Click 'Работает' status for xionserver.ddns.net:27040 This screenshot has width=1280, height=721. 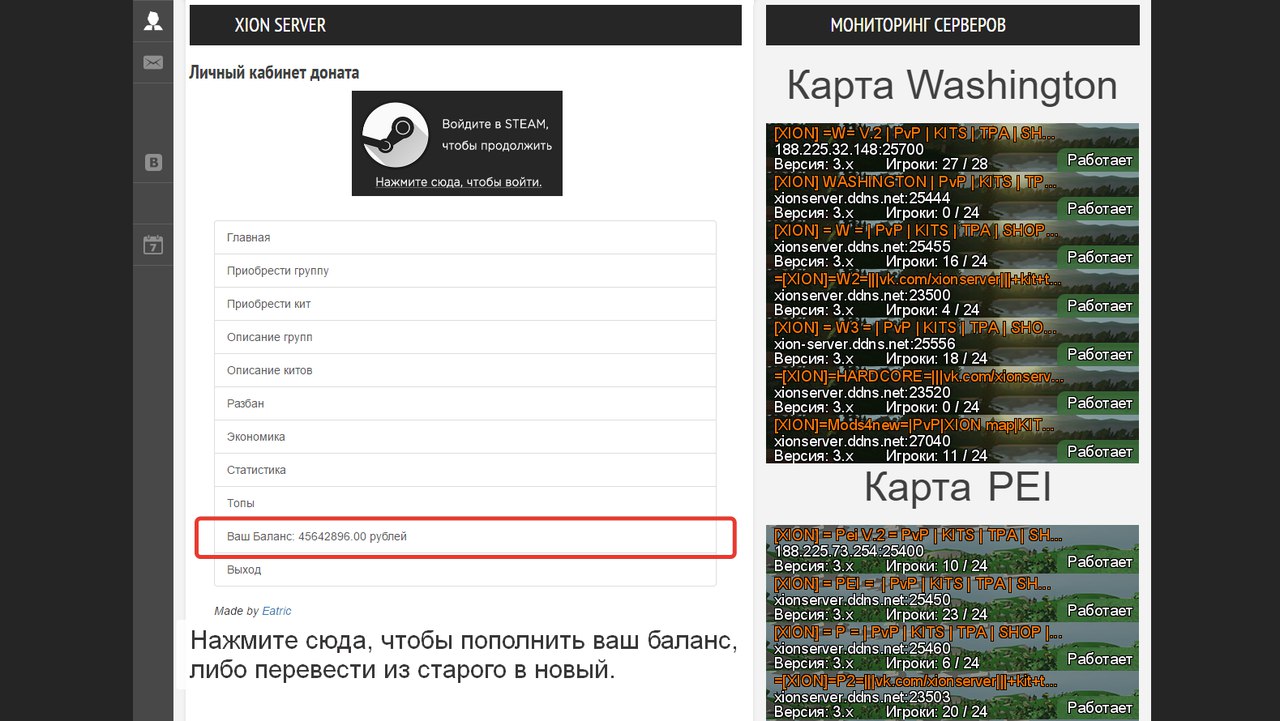point(1099,451)
